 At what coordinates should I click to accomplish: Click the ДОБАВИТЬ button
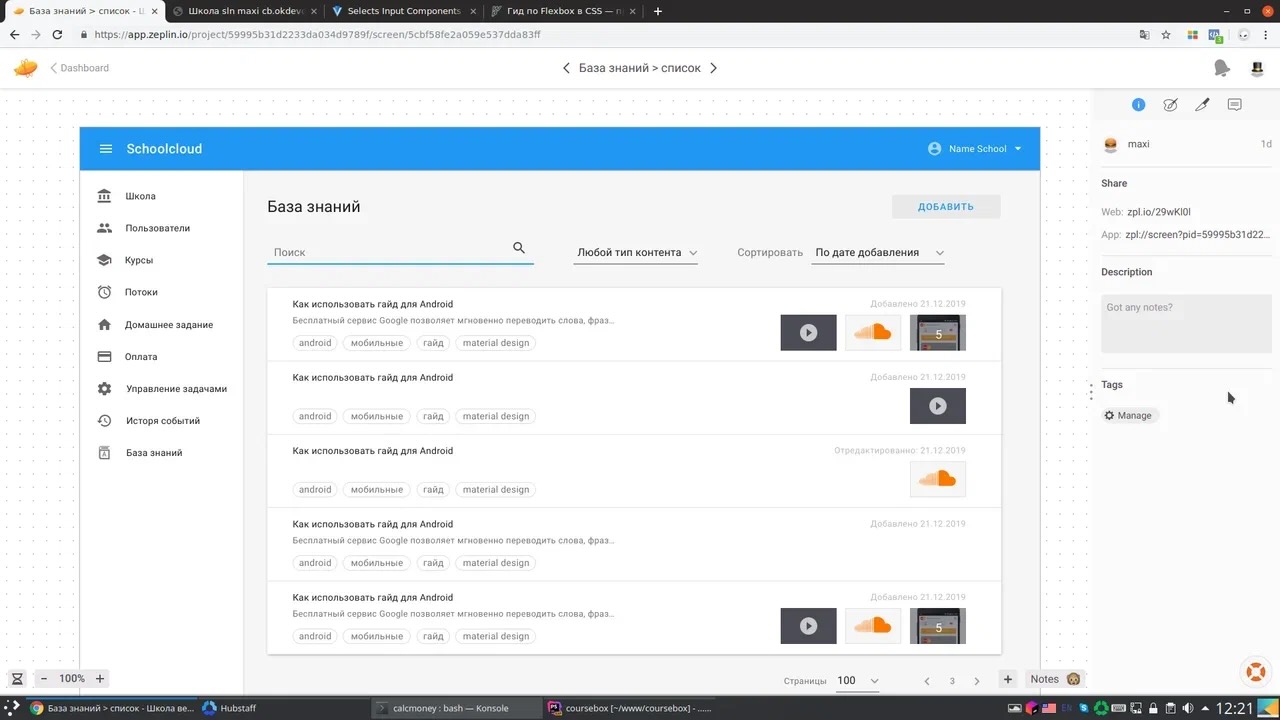(946, 207)
